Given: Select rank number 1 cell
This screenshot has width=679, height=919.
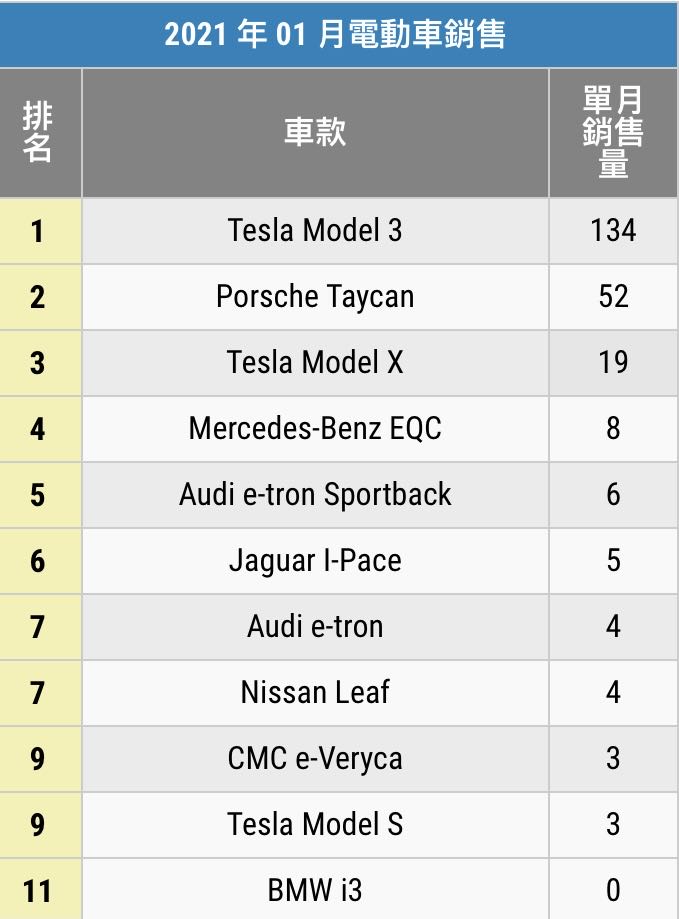Looking at the screenshot, I should [x=38, y=231].
